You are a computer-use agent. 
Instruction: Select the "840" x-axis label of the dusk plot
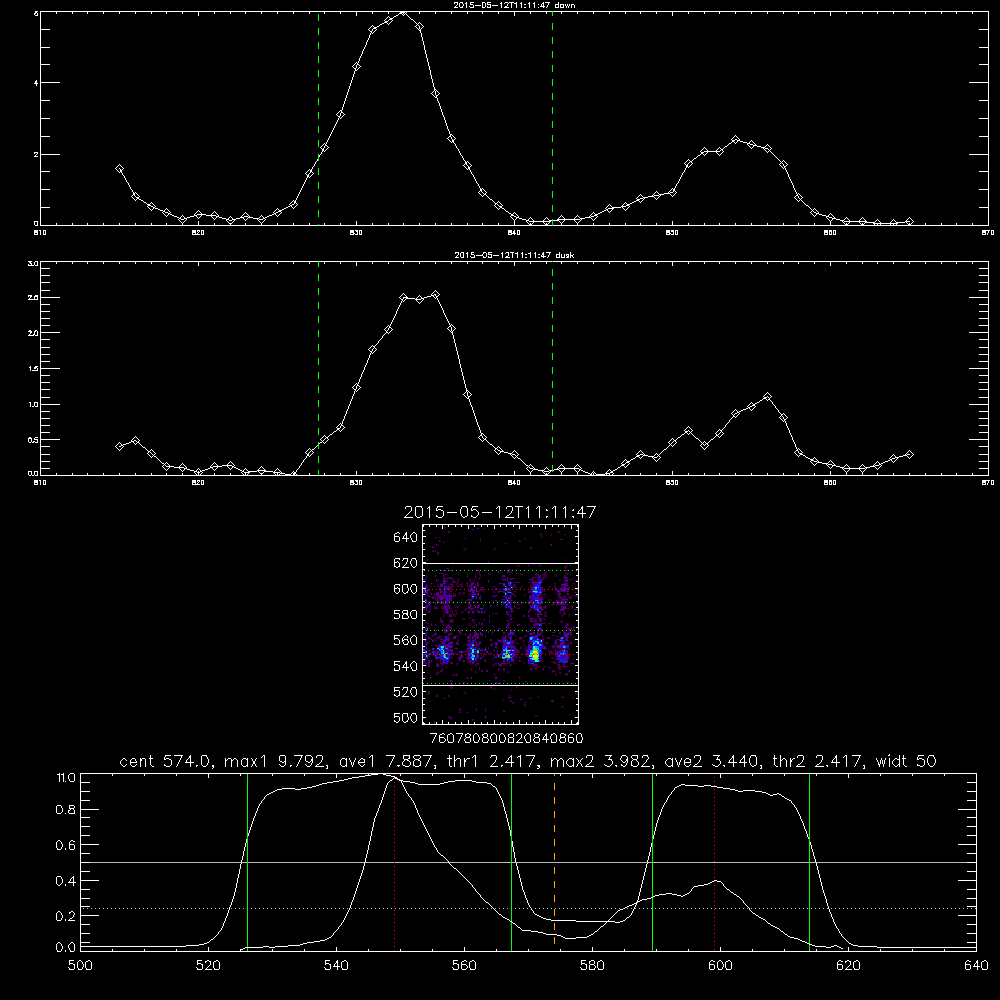[514, 483]
